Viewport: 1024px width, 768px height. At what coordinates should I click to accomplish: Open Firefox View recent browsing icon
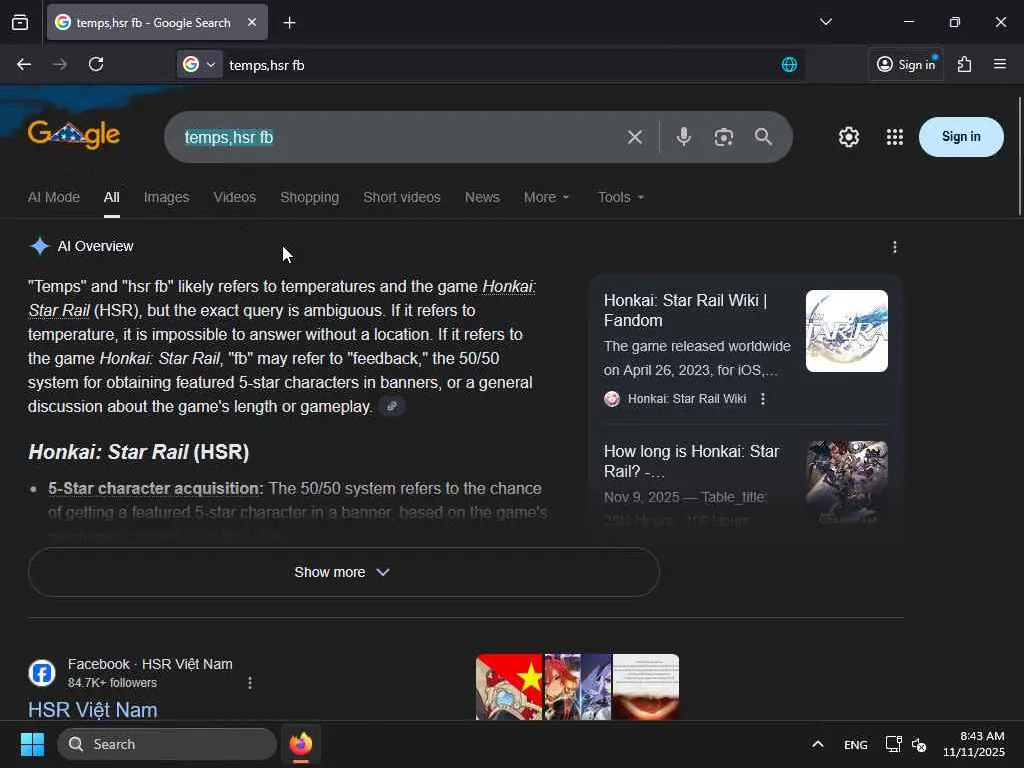[20, 23]
